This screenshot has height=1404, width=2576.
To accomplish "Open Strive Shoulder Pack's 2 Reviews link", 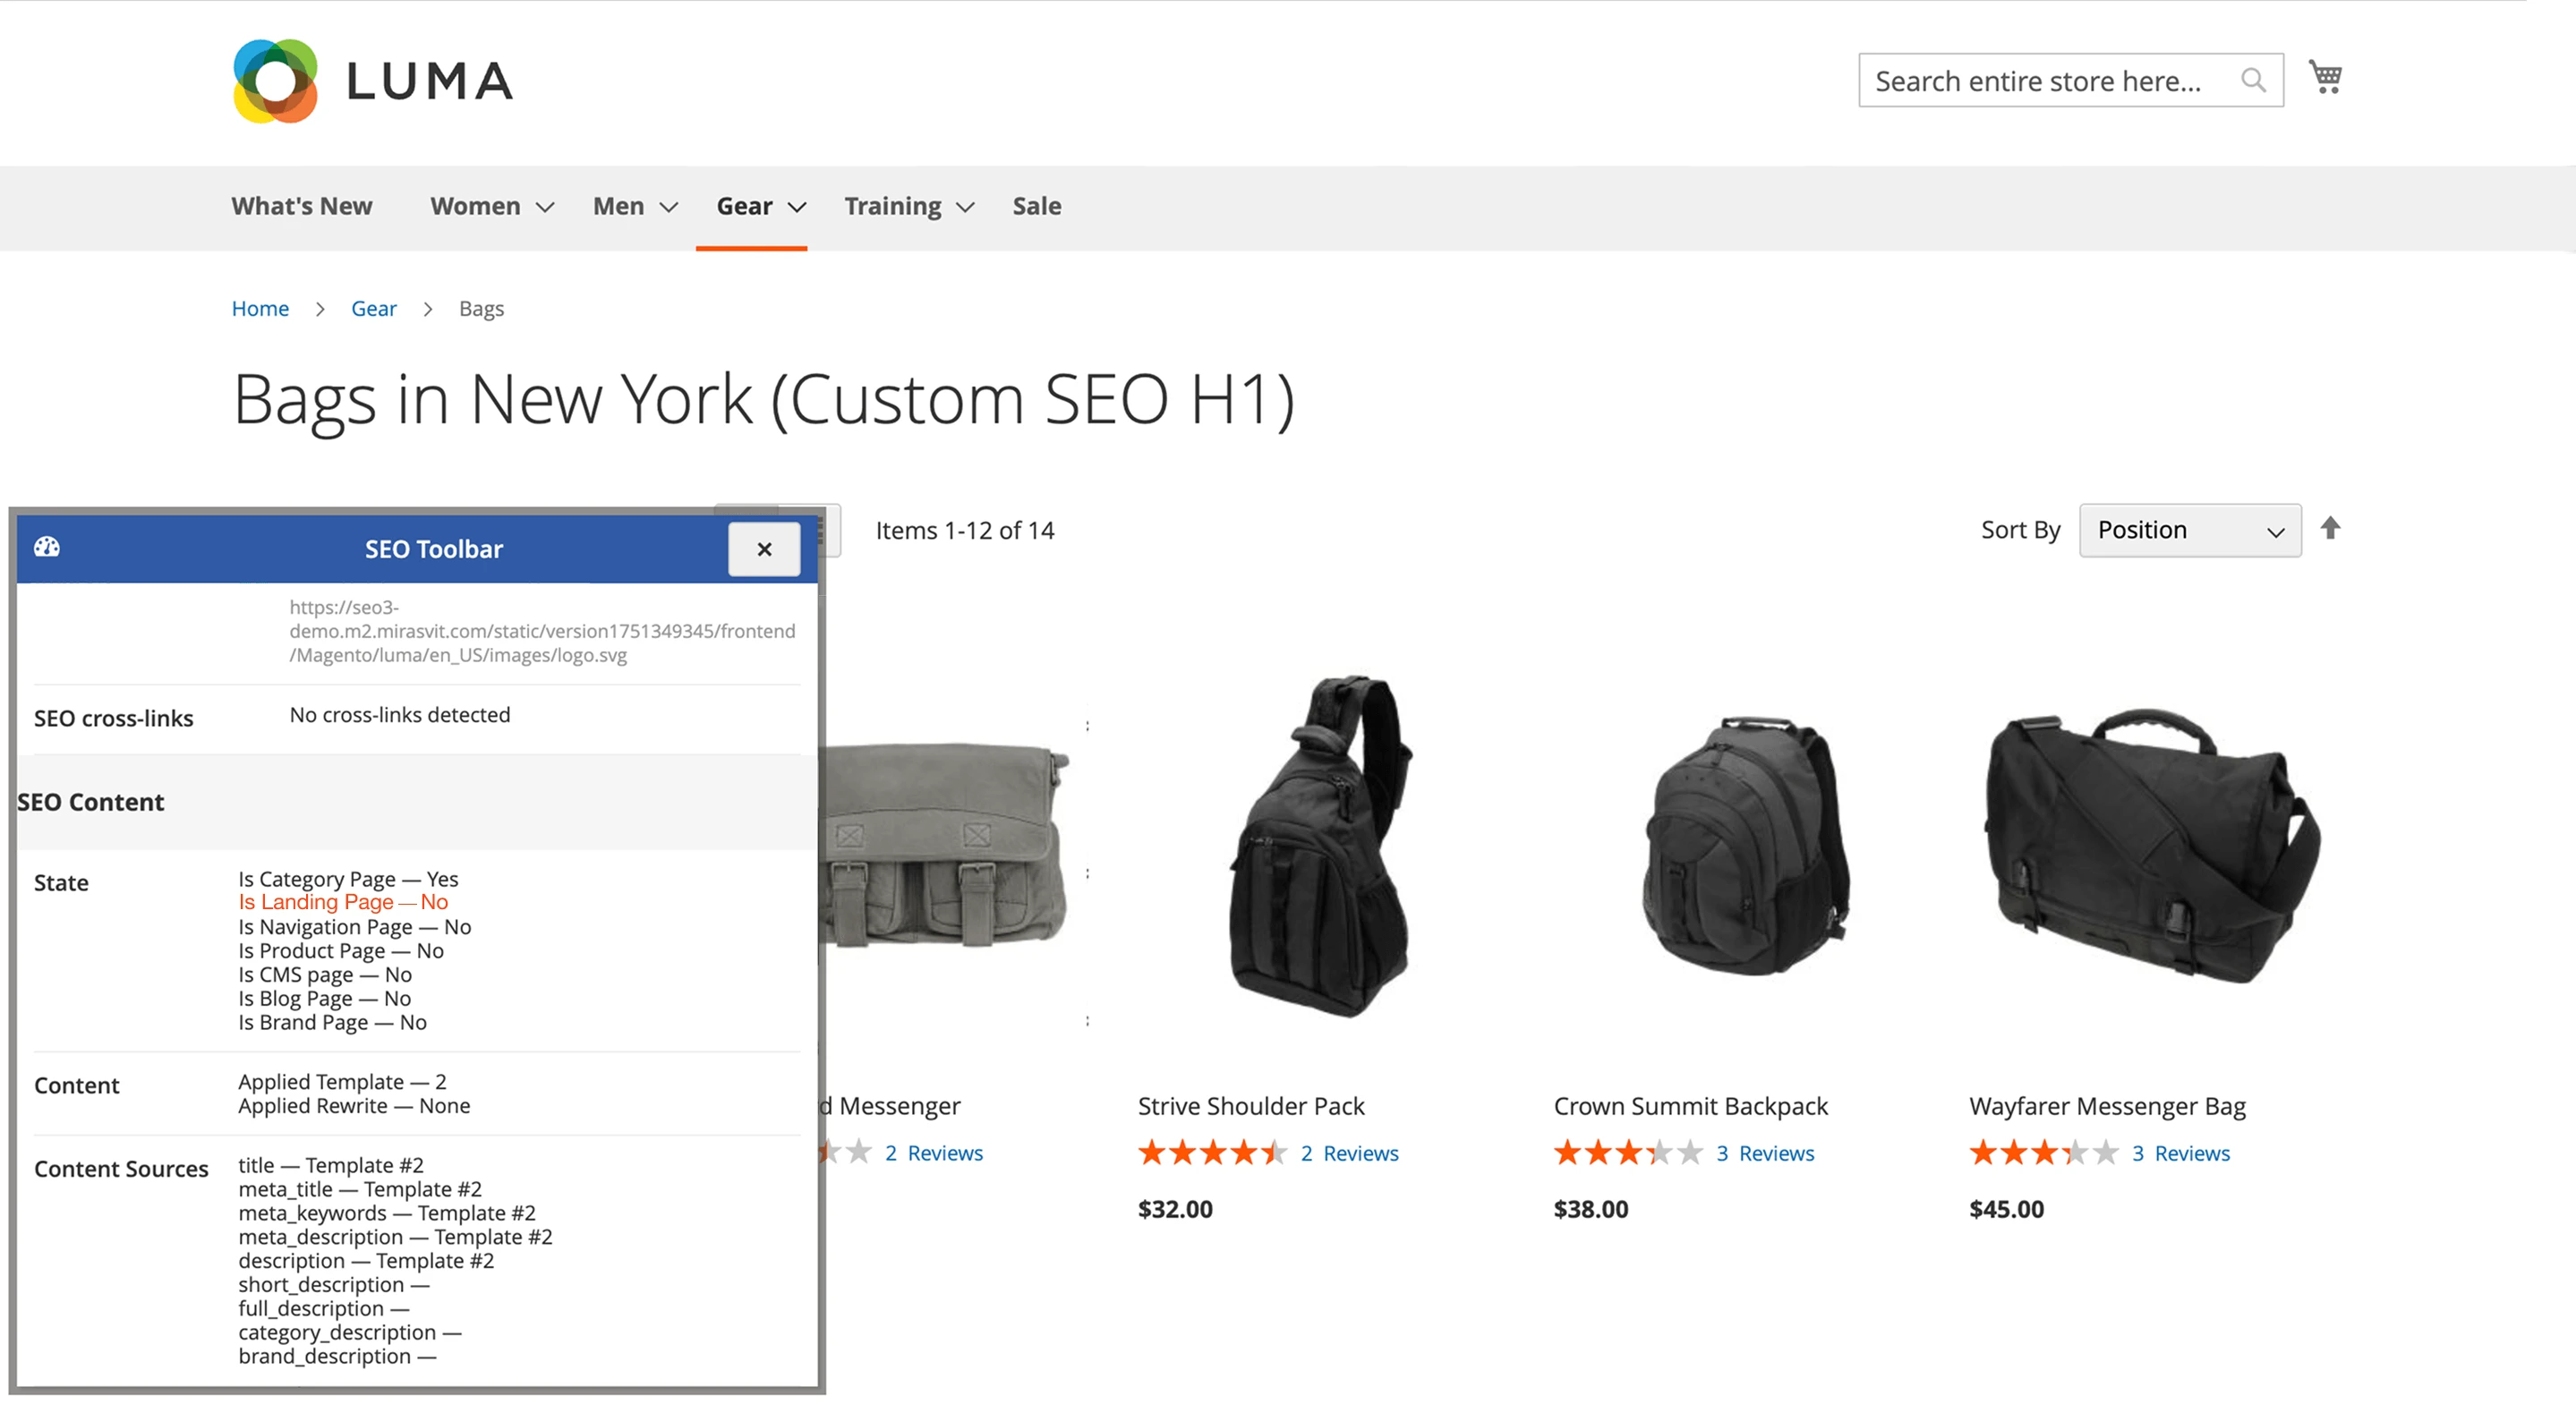I will click(x=1350, y=1152).
